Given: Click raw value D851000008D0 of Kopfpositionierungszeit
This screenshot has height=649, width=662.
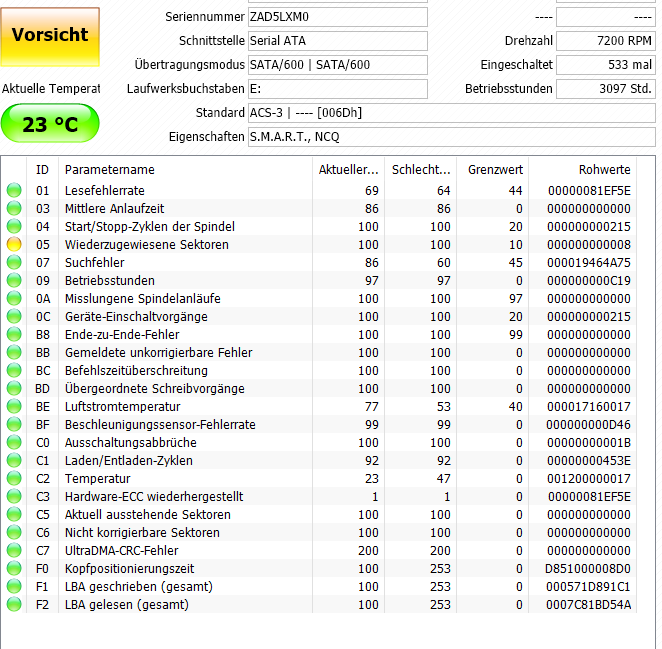Looking at the screenshot, I should pos(588,569).
